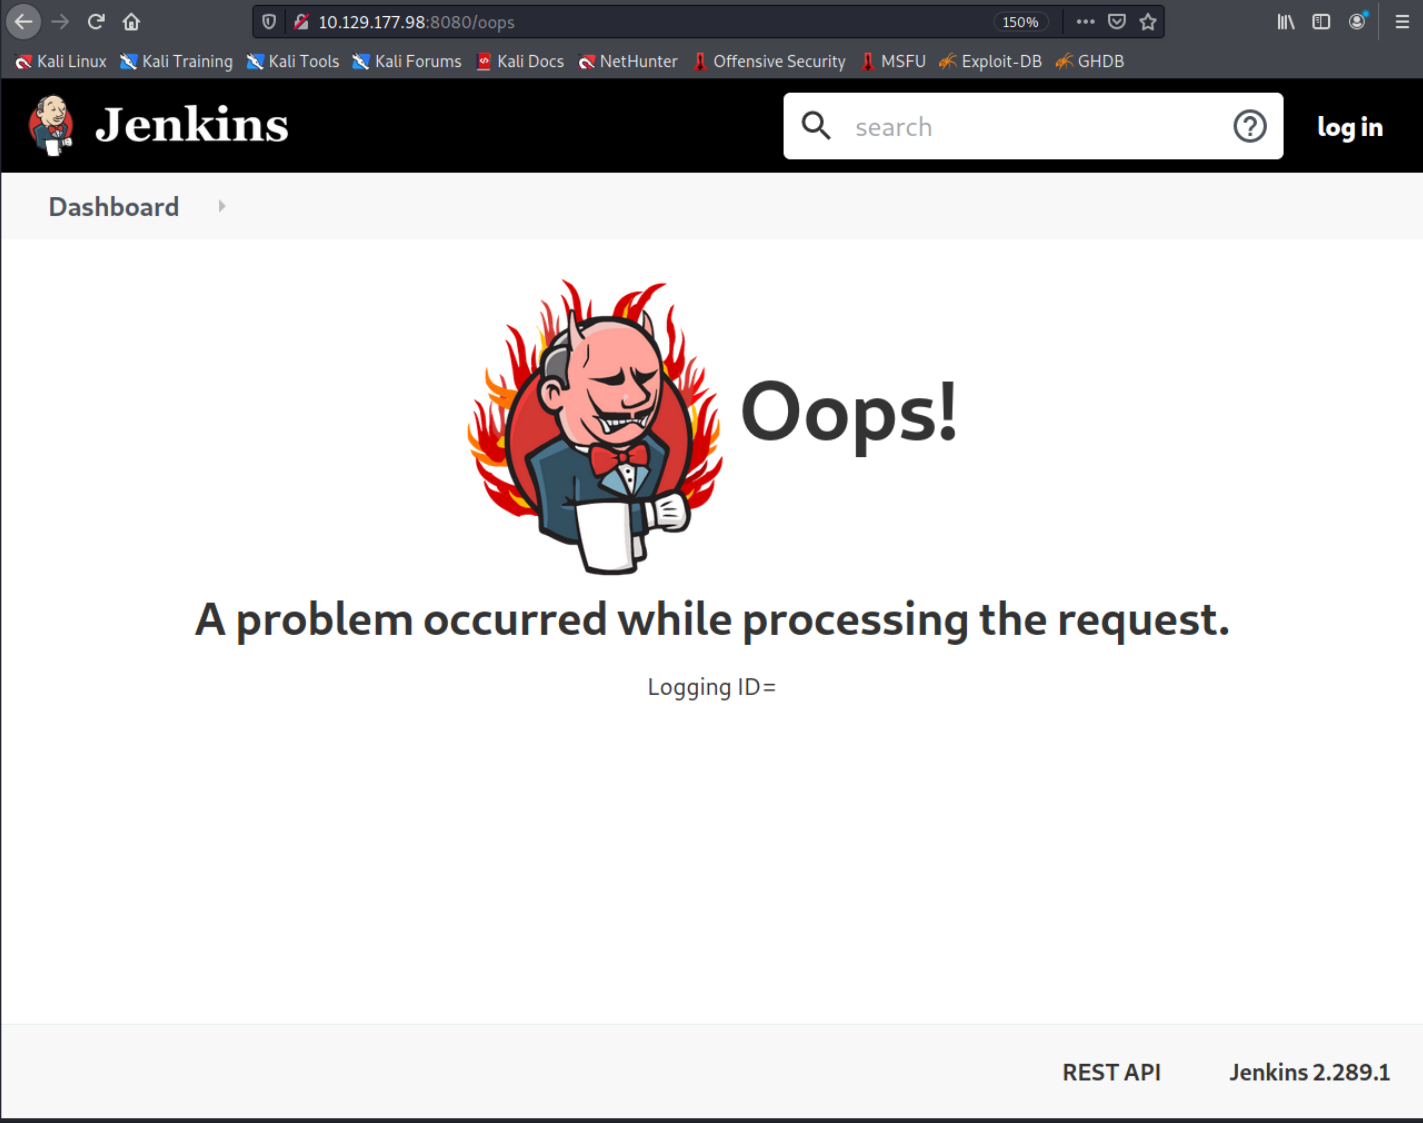Image resolution: width=1423 pixels, height=1123 pixels.
Task: Click the magnifier icon in search box
Action: pyautogui.click(x=817, y=126)
